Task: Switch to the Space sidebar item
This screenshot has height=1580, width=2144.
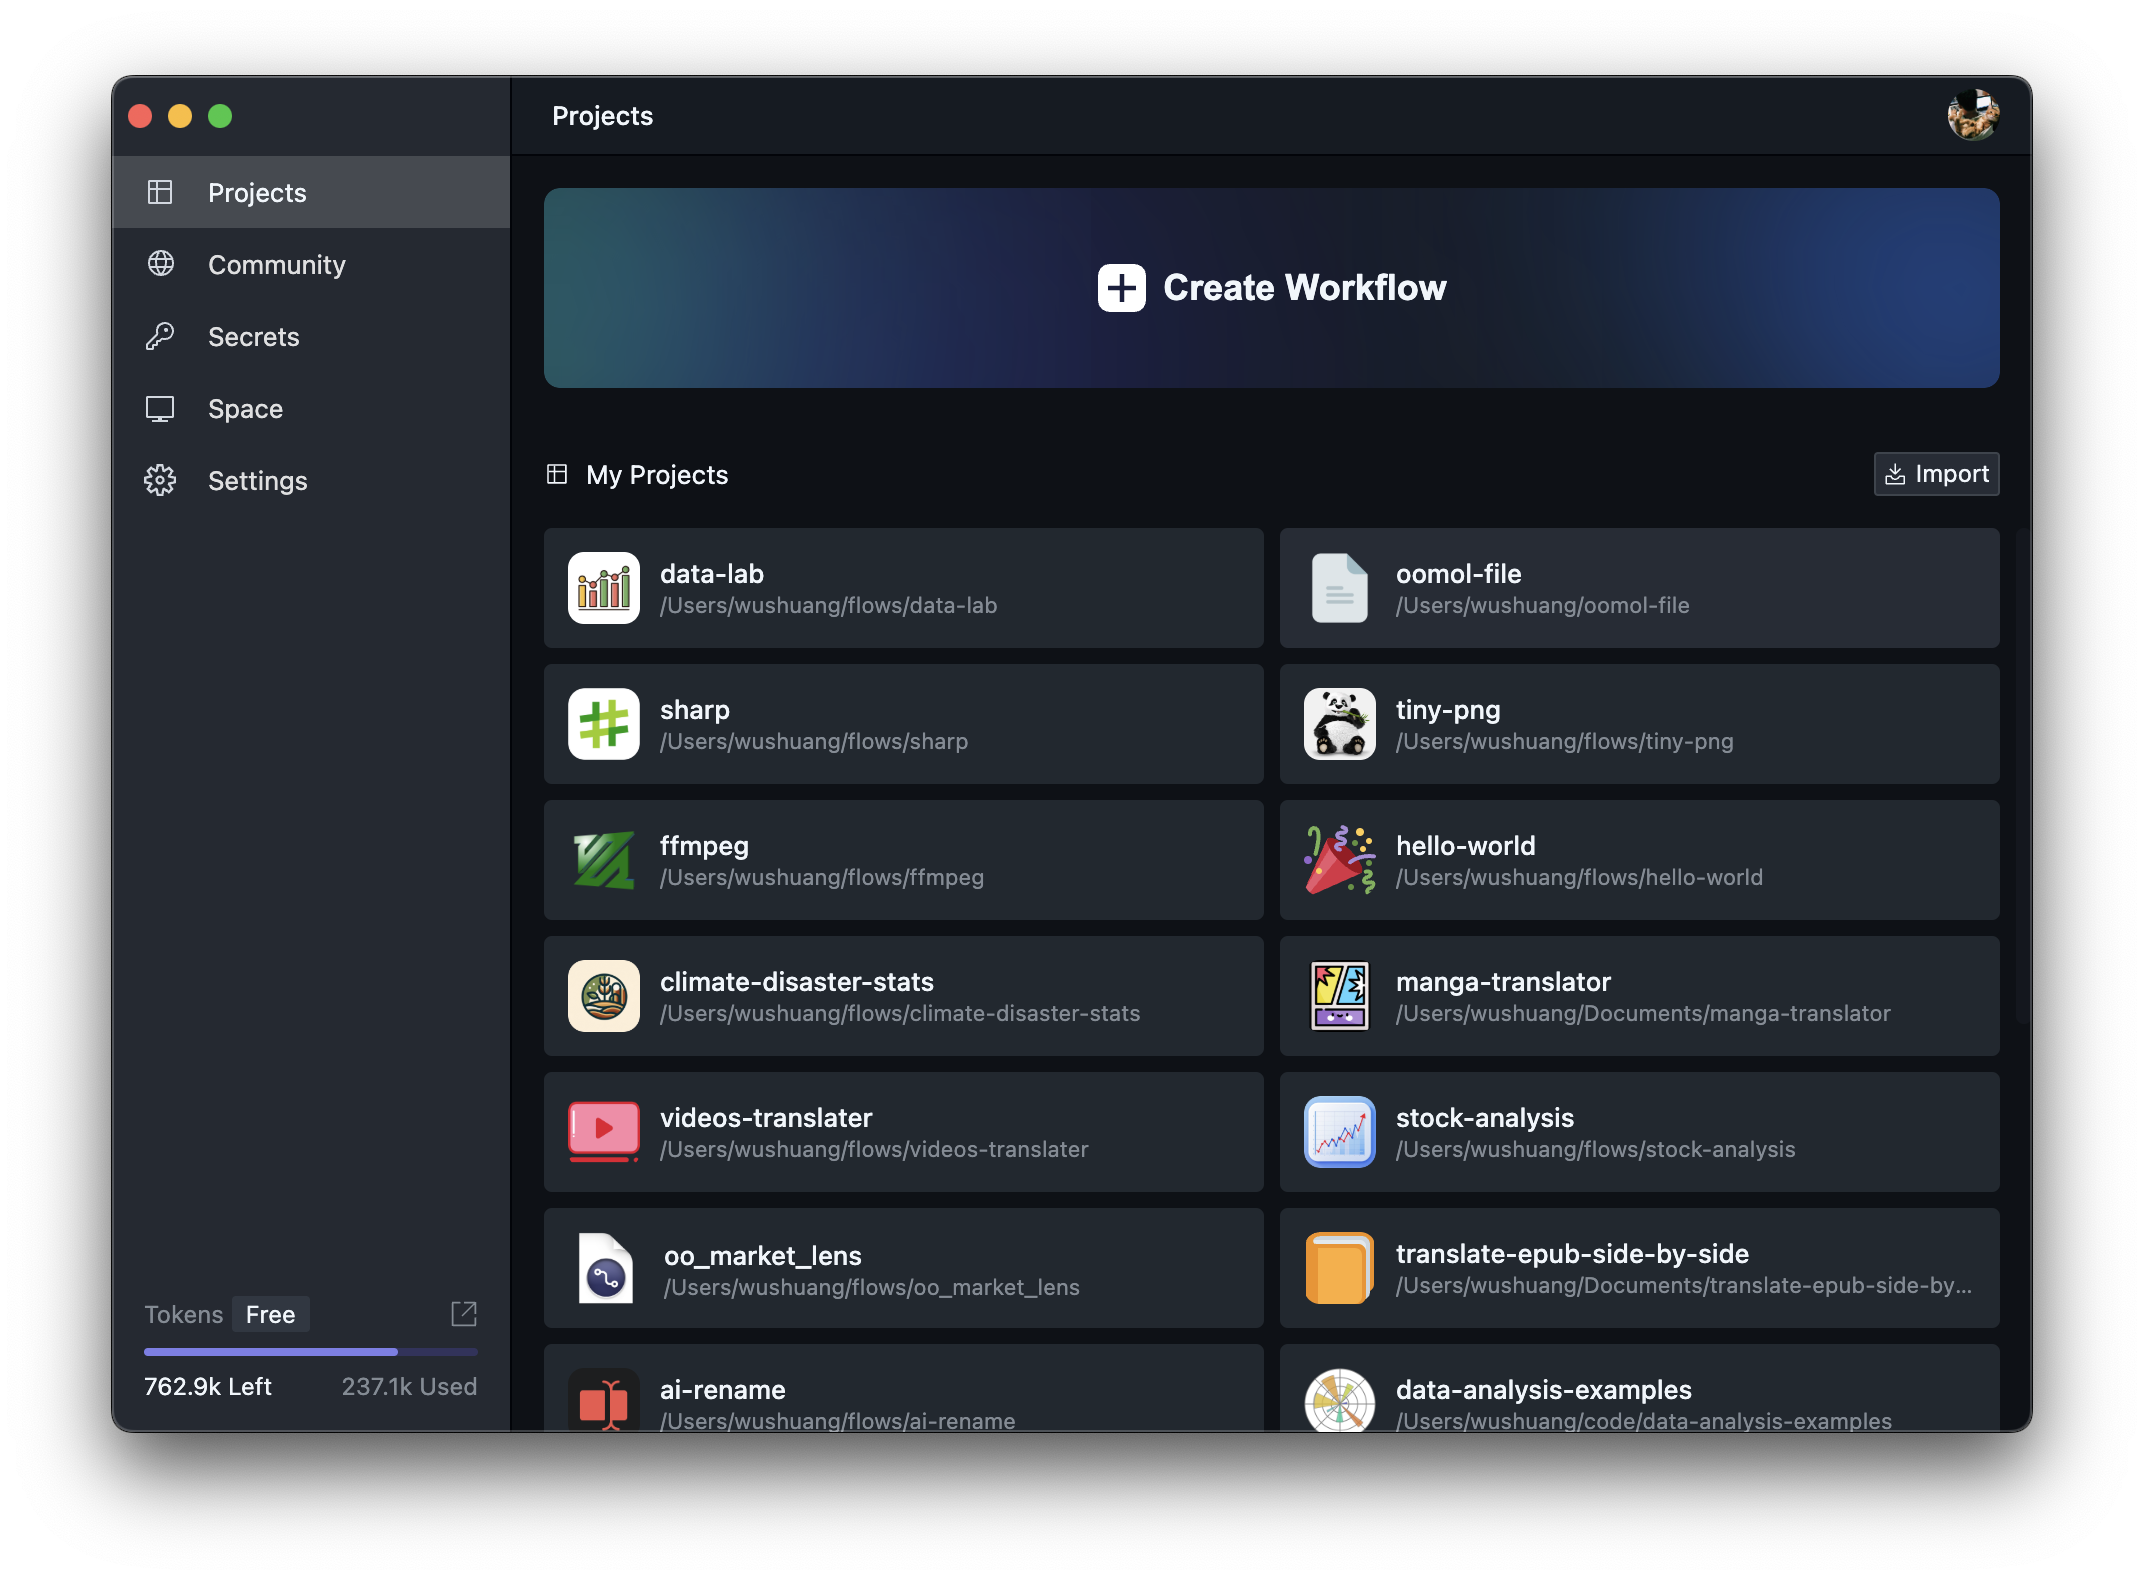Action: 245,409
